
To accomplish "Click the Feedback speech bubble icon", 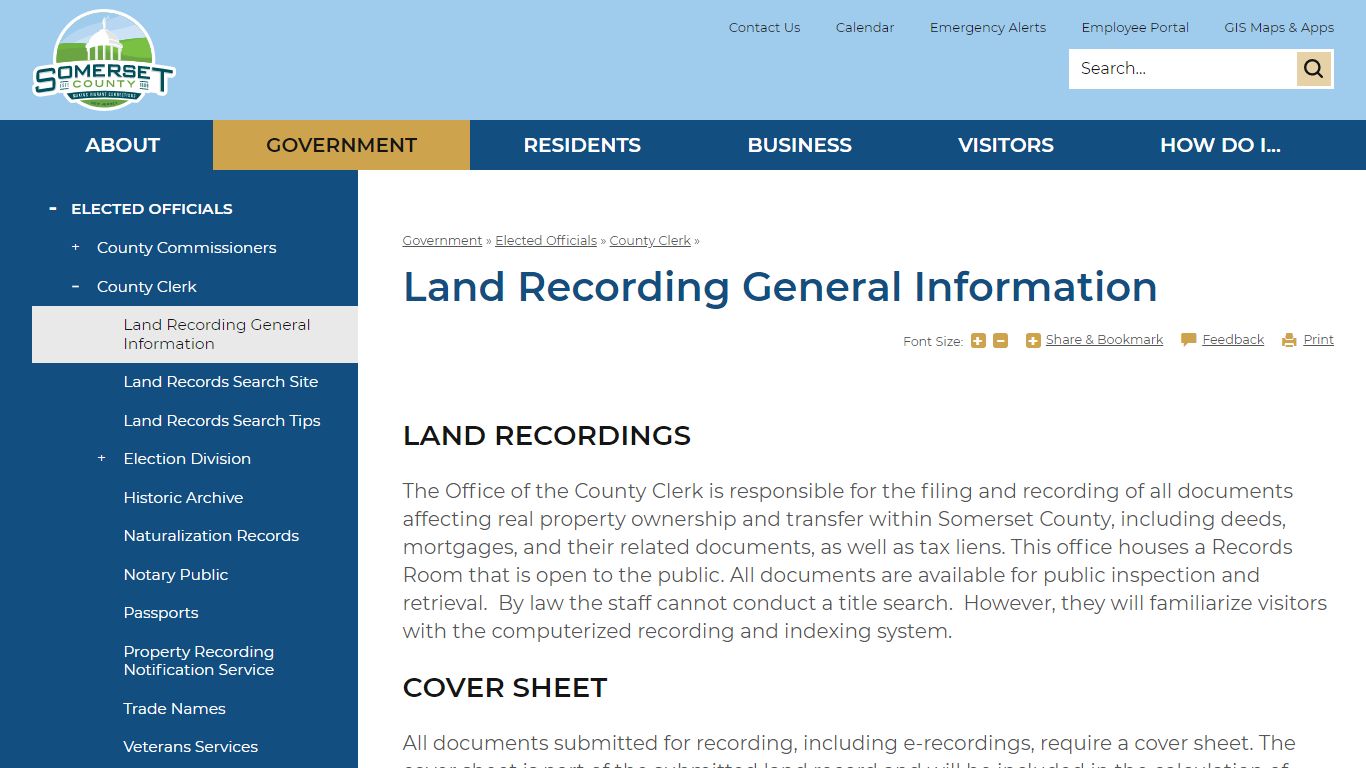I will [x=1187, y=339].
